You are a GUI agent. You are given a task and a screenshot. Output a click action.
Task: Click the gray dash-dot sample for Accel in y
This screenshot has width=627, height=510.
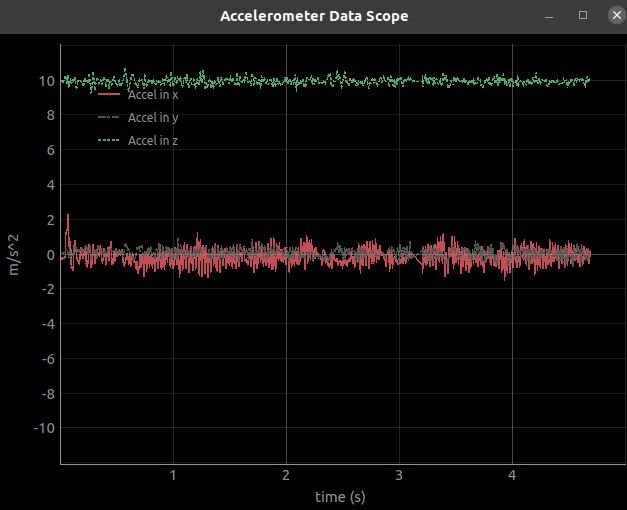coord(109,117)
